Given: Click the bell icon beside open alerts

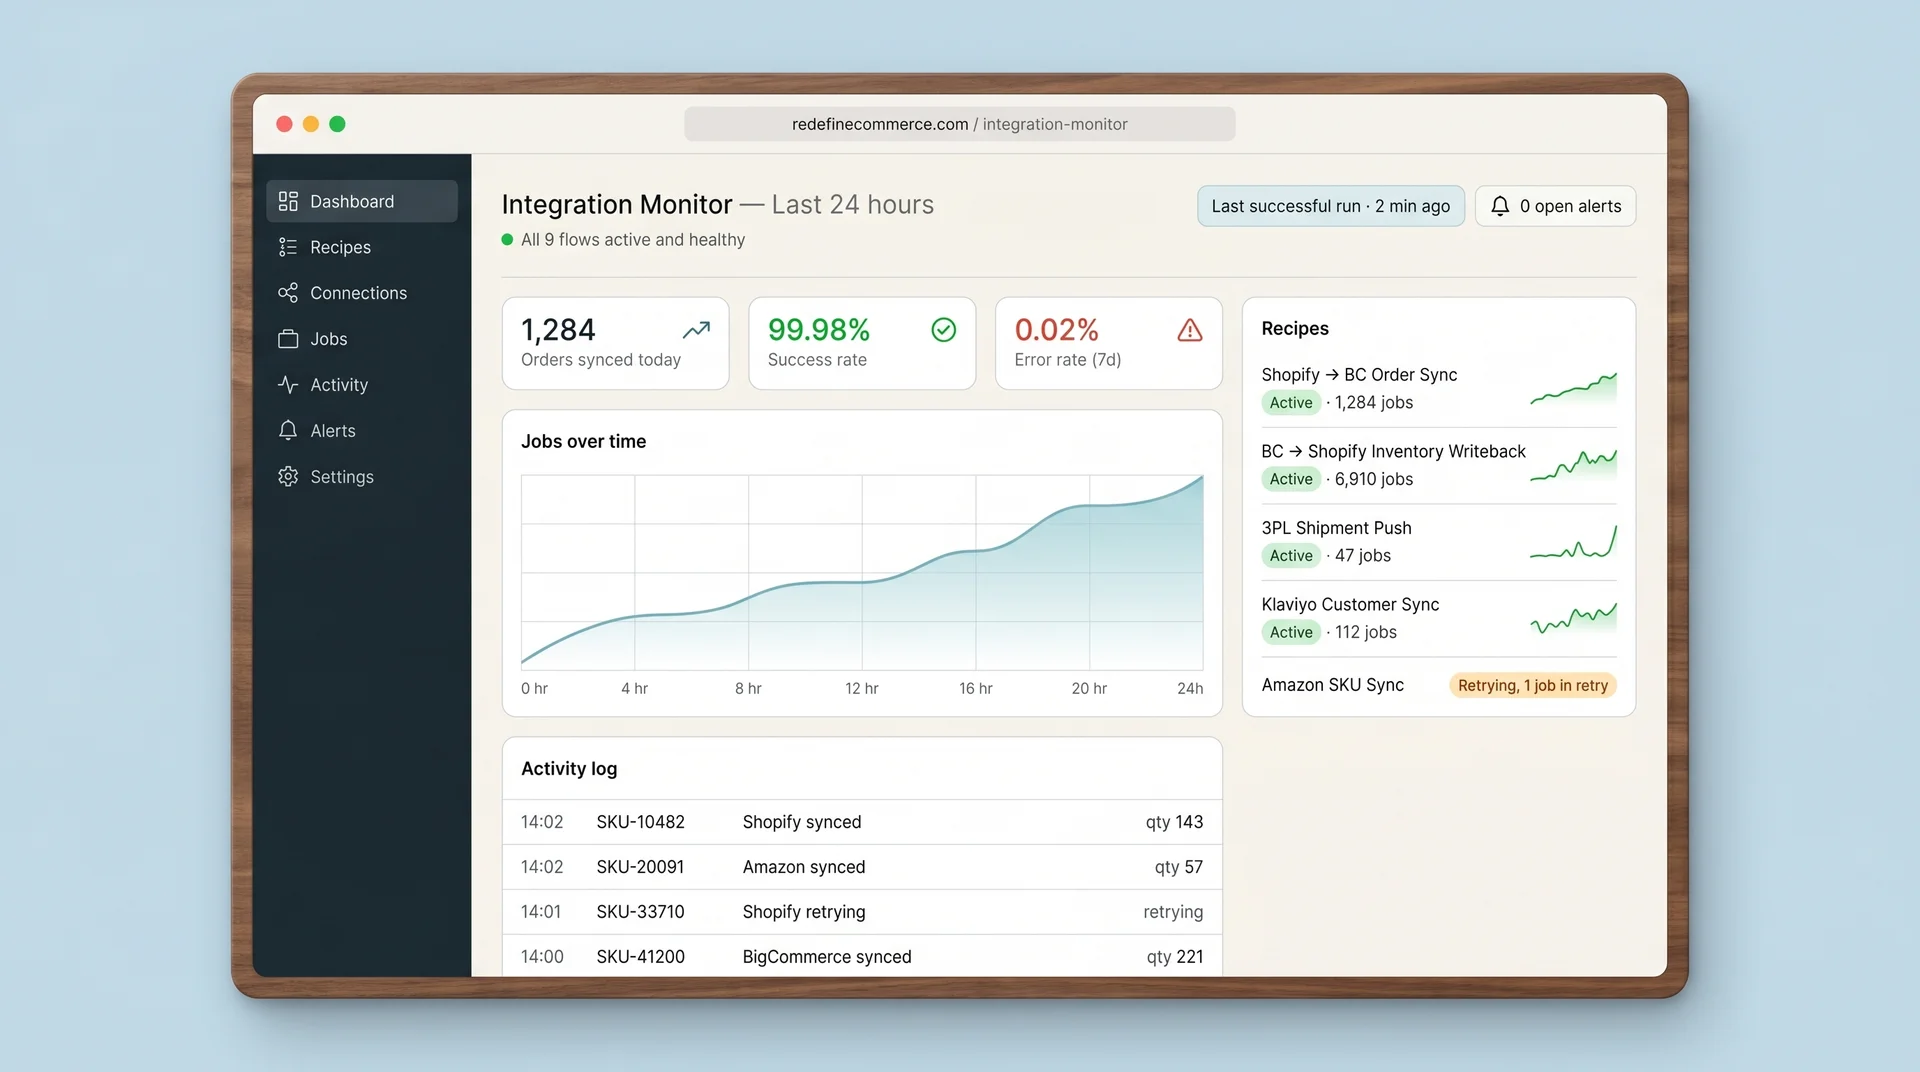Looking at the screenshot, I should point(1500,206).
